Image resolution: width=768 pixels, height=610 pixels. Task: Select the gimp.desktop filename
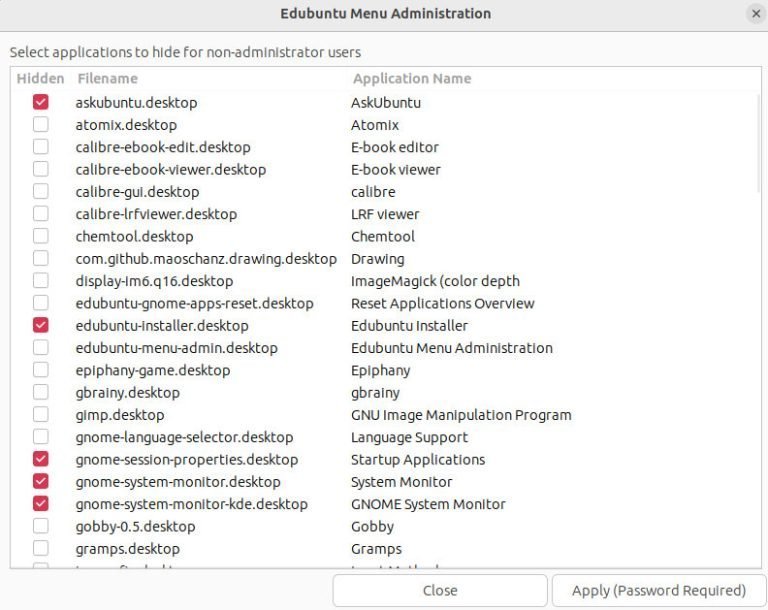tap(120, 415)
